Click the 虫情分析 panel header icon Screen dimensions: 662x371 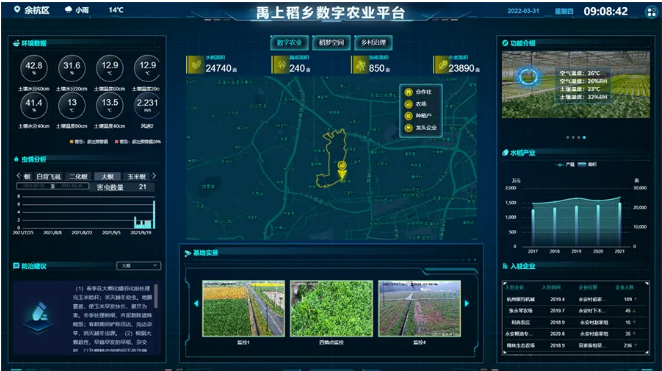pos(16,159)
